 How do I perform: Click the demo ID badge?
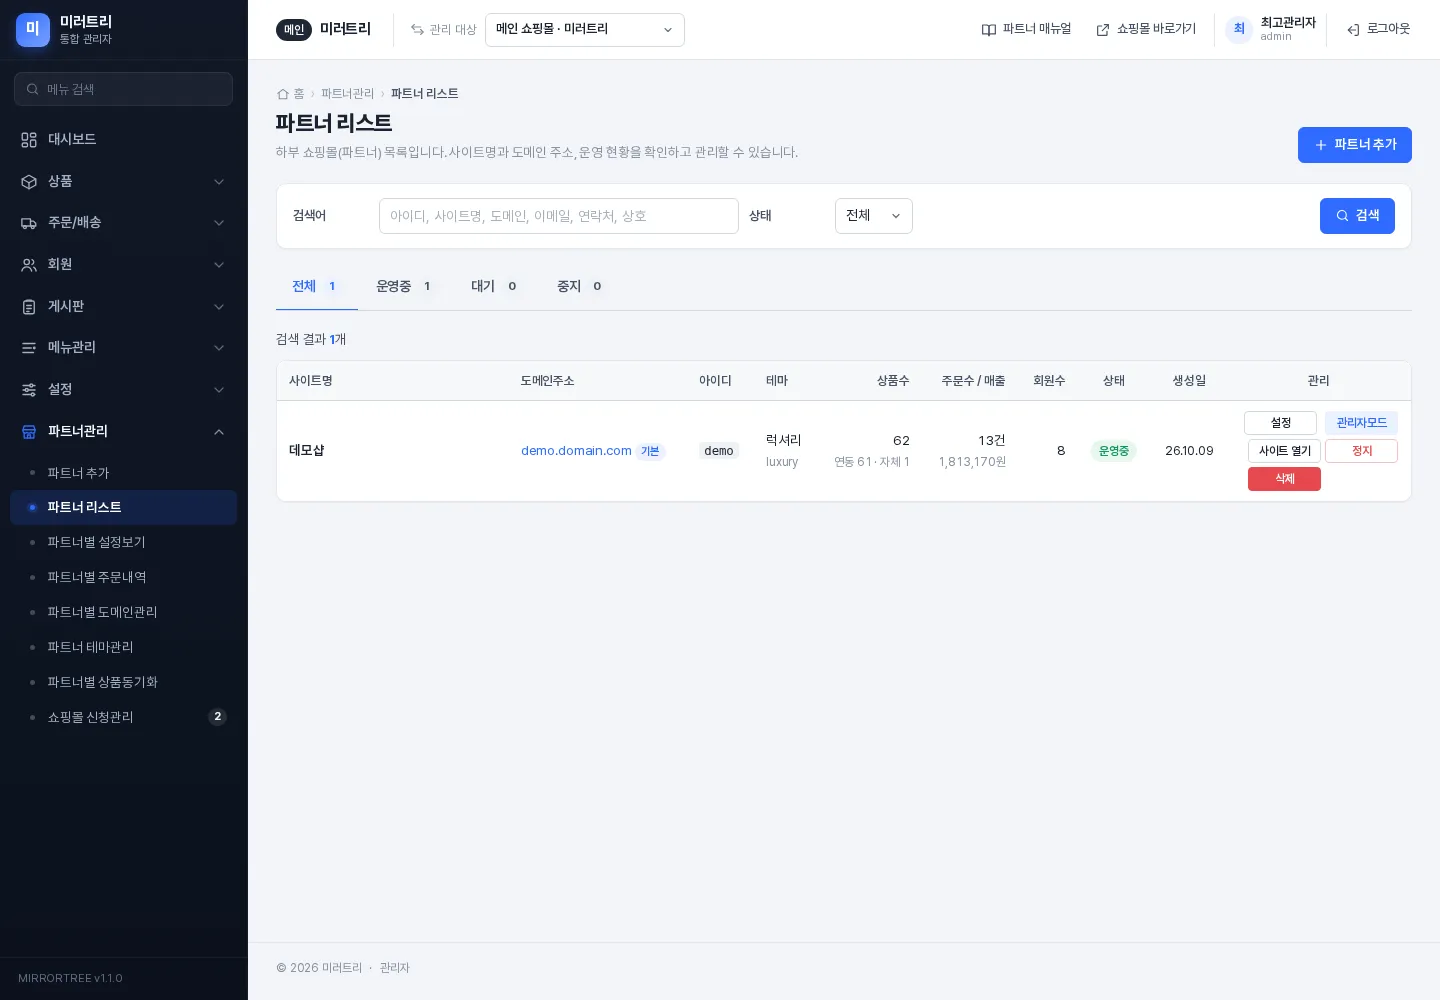[x=719, y=451]
